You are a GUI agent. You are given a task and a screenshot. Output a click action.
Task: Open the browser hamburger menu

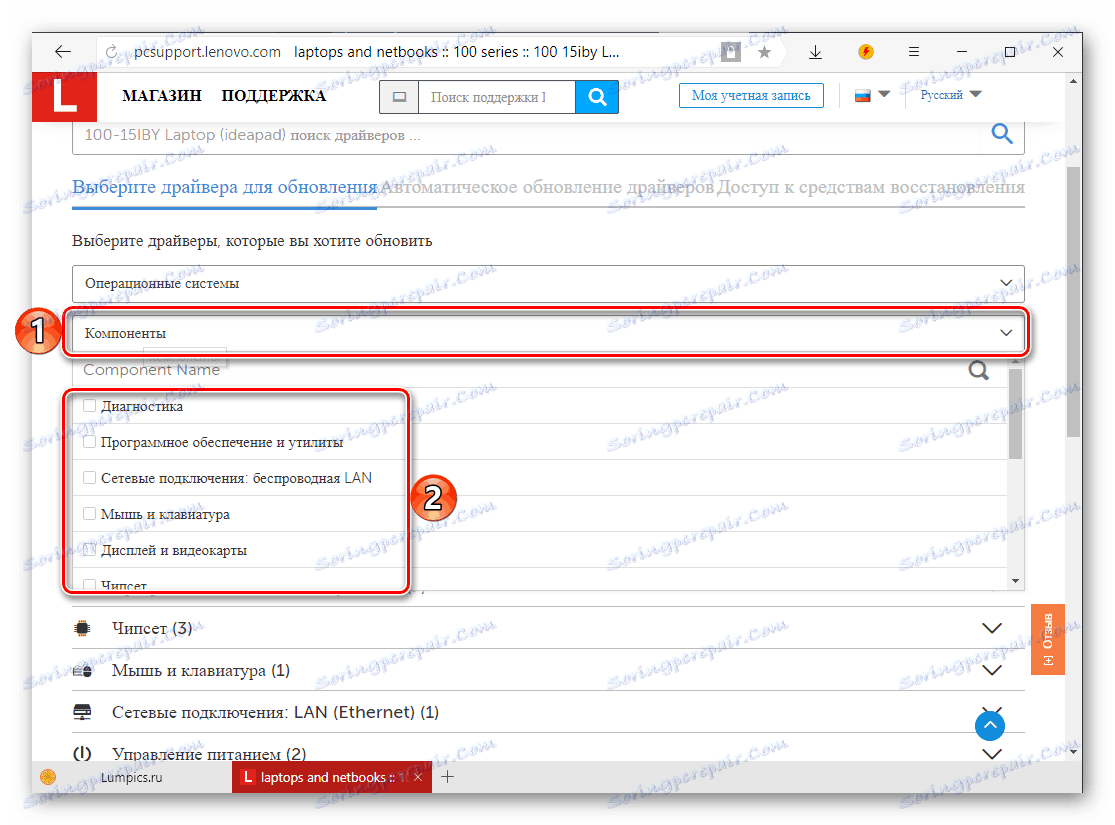[914, 52]
